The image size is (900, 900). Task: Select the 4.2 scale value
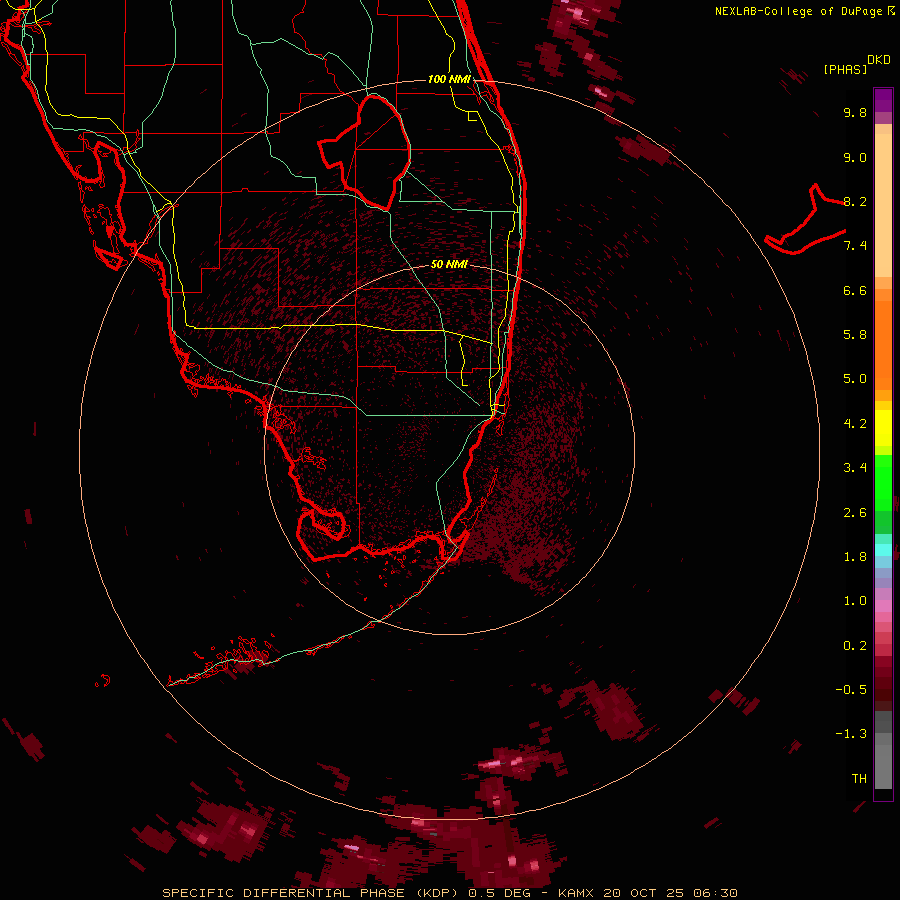[x=855, y=424]
